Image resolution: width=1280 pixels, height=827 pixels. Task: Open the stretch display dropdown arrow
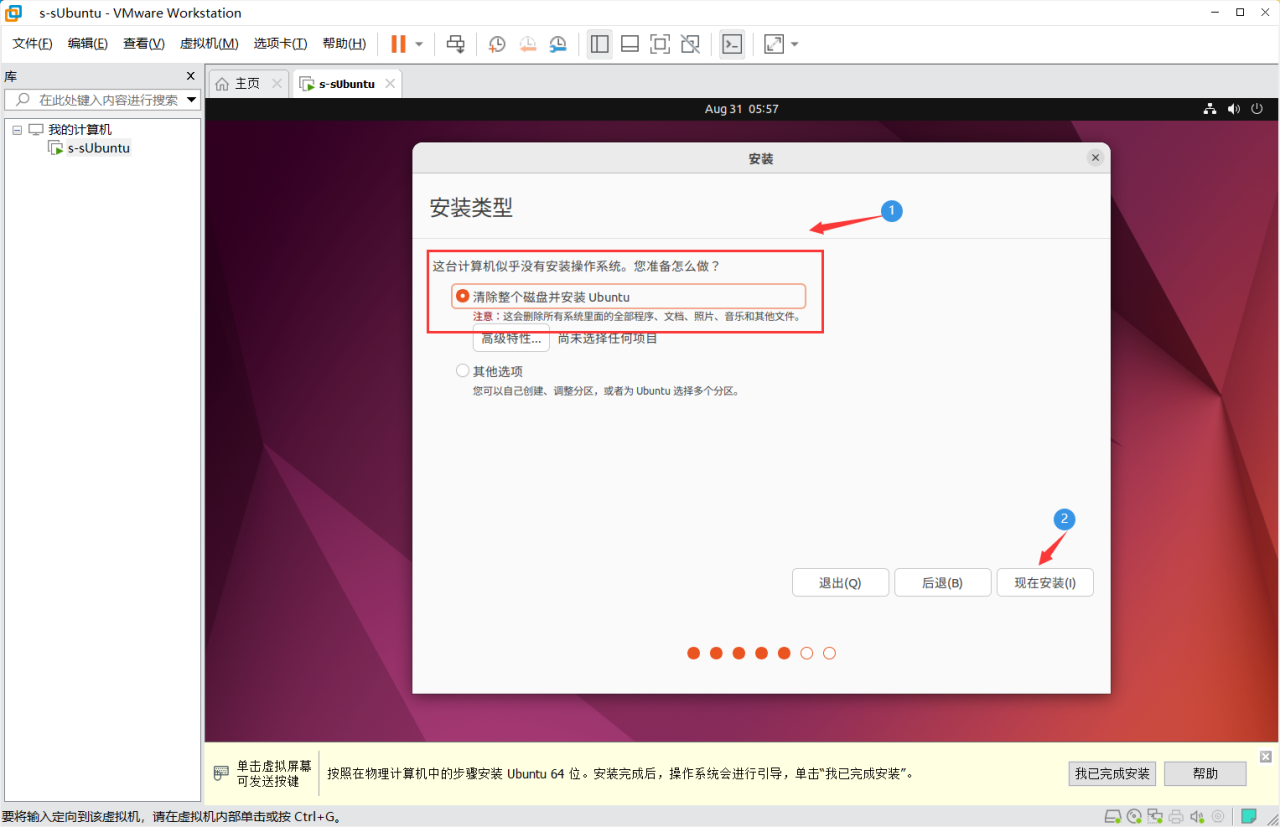tap(794, 44)
